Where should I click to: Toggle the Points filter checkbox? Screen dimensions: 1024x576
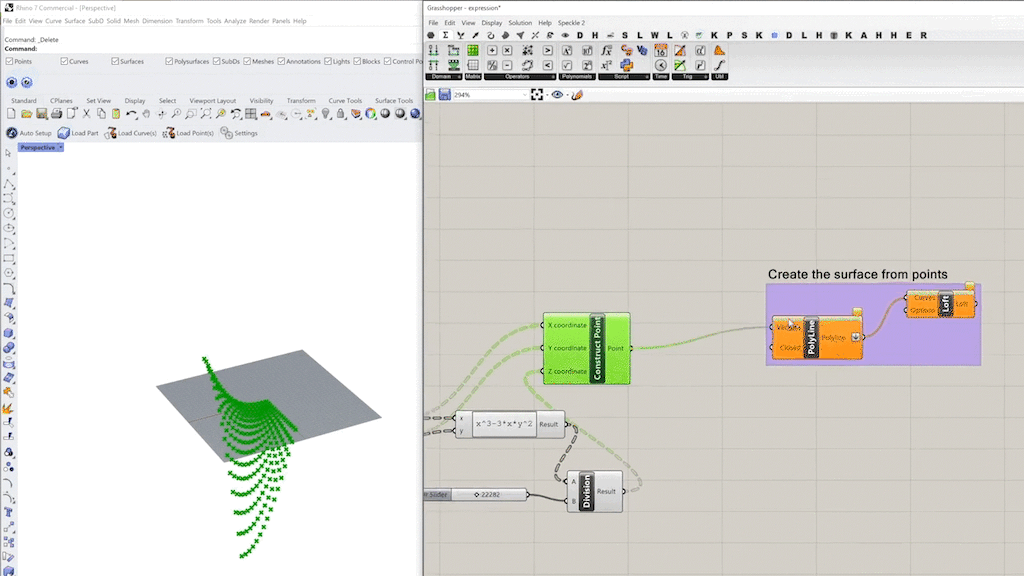pos(9,61)
